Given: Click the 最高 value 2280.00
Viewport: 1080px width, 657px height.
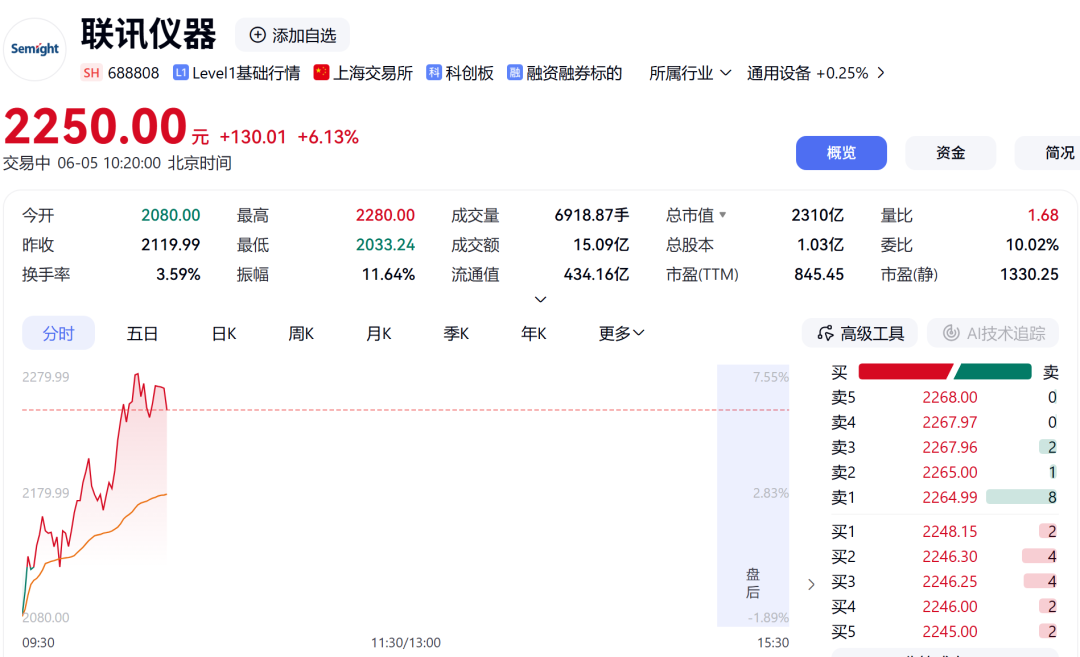Looking at the screenshot, I should click(385, 216).
